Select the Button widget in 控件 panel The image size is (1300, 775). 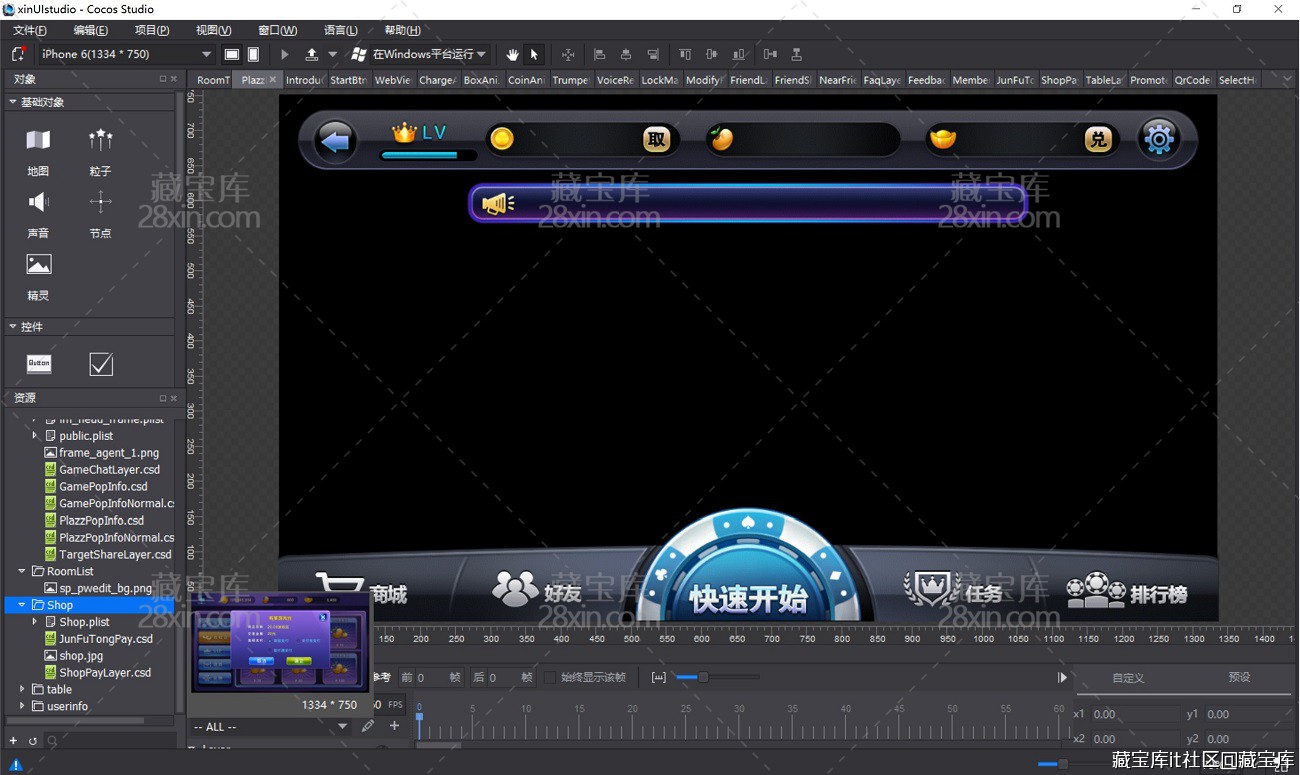point(39,364)
